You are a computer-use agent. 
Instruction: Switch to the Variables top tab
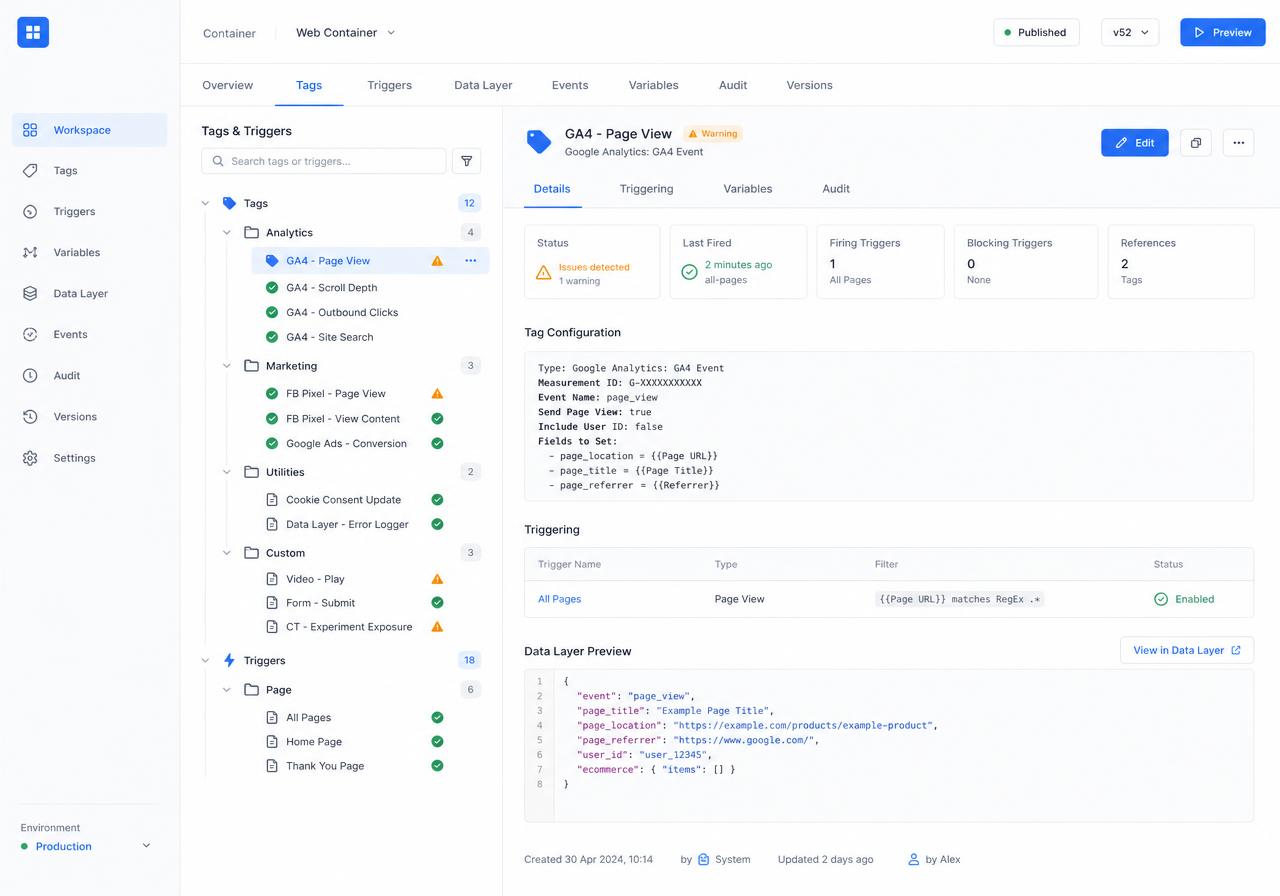tap(654, 85)
